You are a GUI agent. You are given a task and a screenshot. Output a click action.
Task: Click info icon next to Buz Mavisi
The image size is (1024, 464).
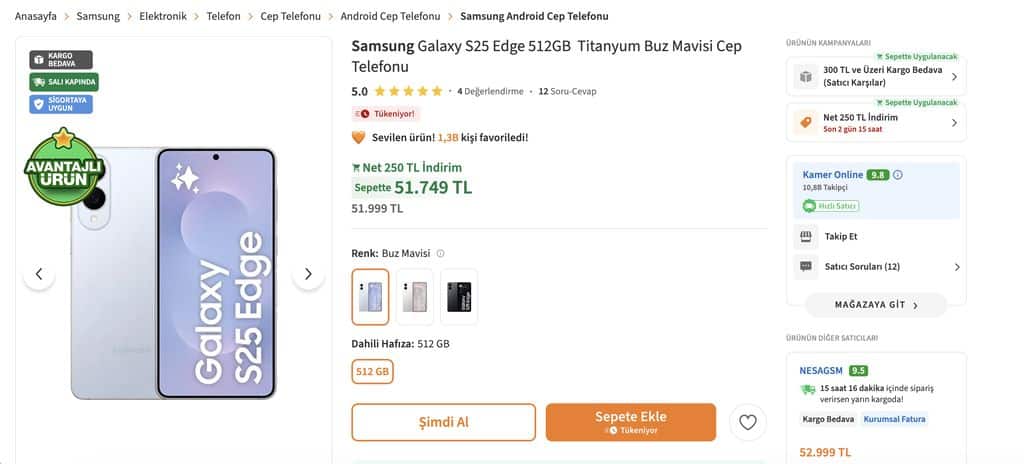(x=440, y=254)
